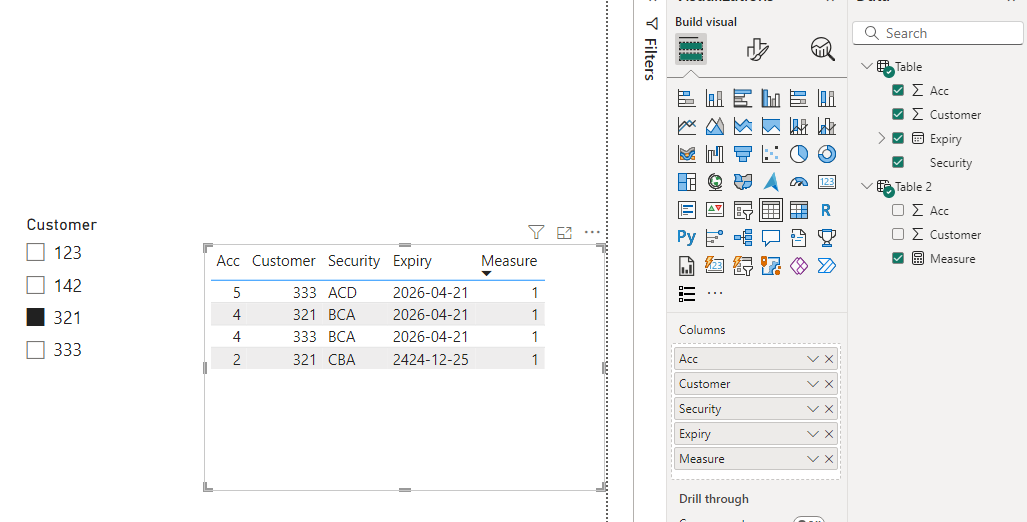Open dropdown for Security column field

tap(813, 409)
